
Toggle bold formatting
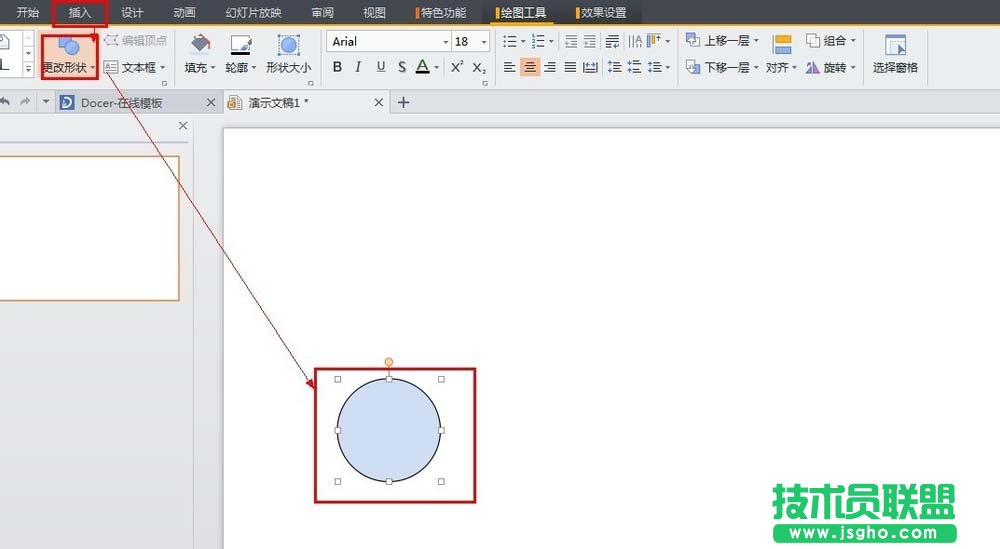coord(337,67)
